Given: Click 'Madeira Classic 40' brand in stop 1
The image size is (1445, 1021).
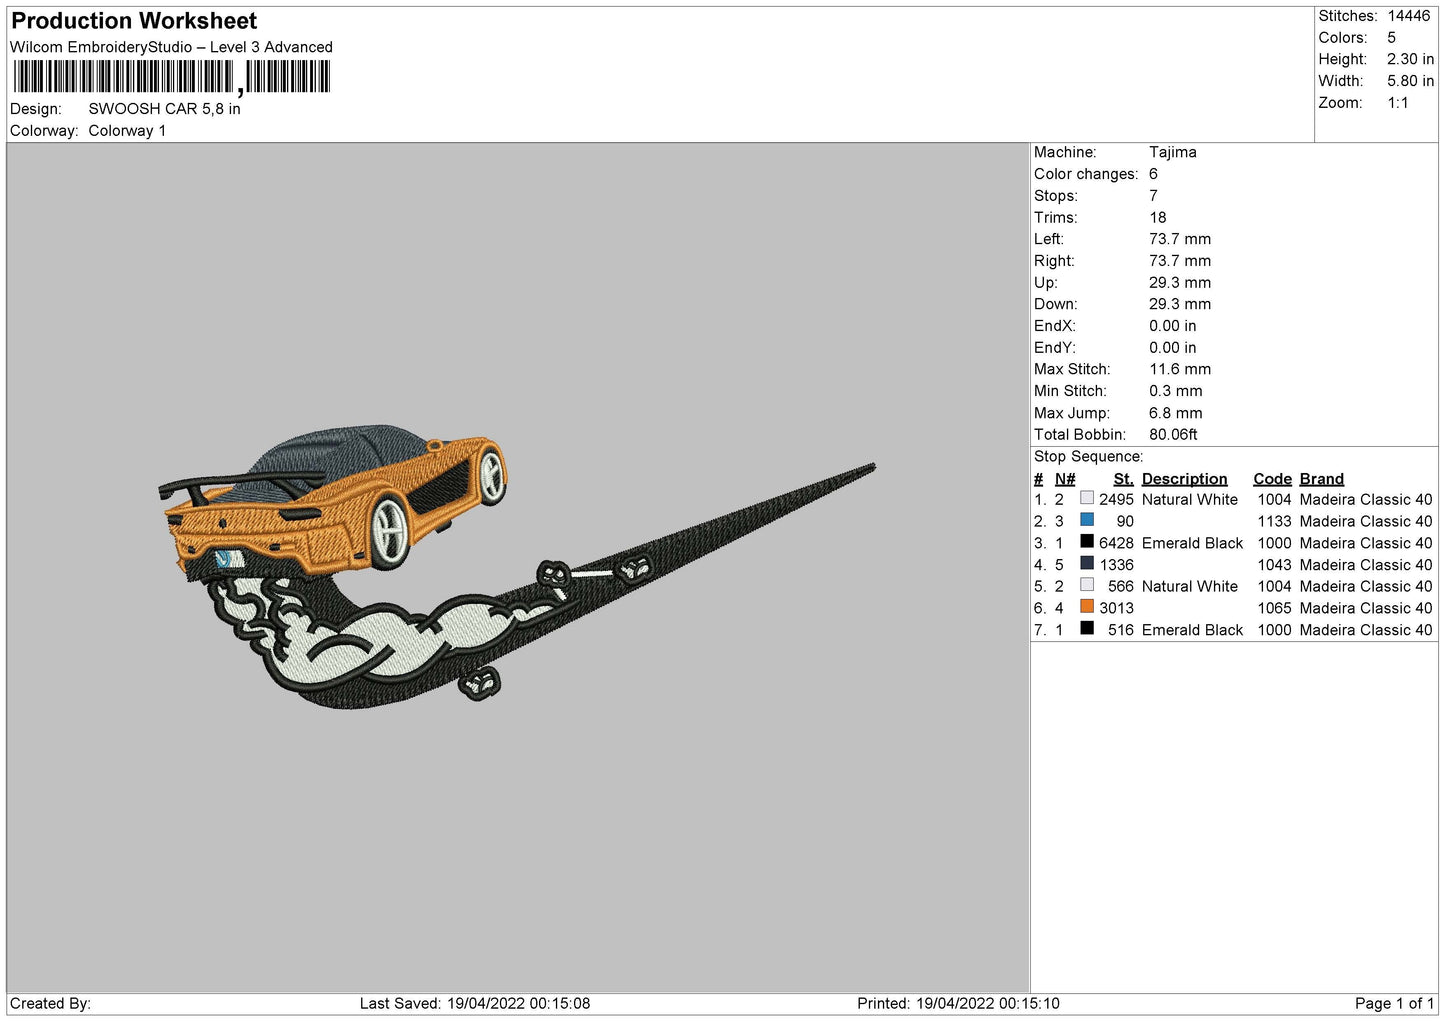Looking at the screenshot, I should point(1366,500).
